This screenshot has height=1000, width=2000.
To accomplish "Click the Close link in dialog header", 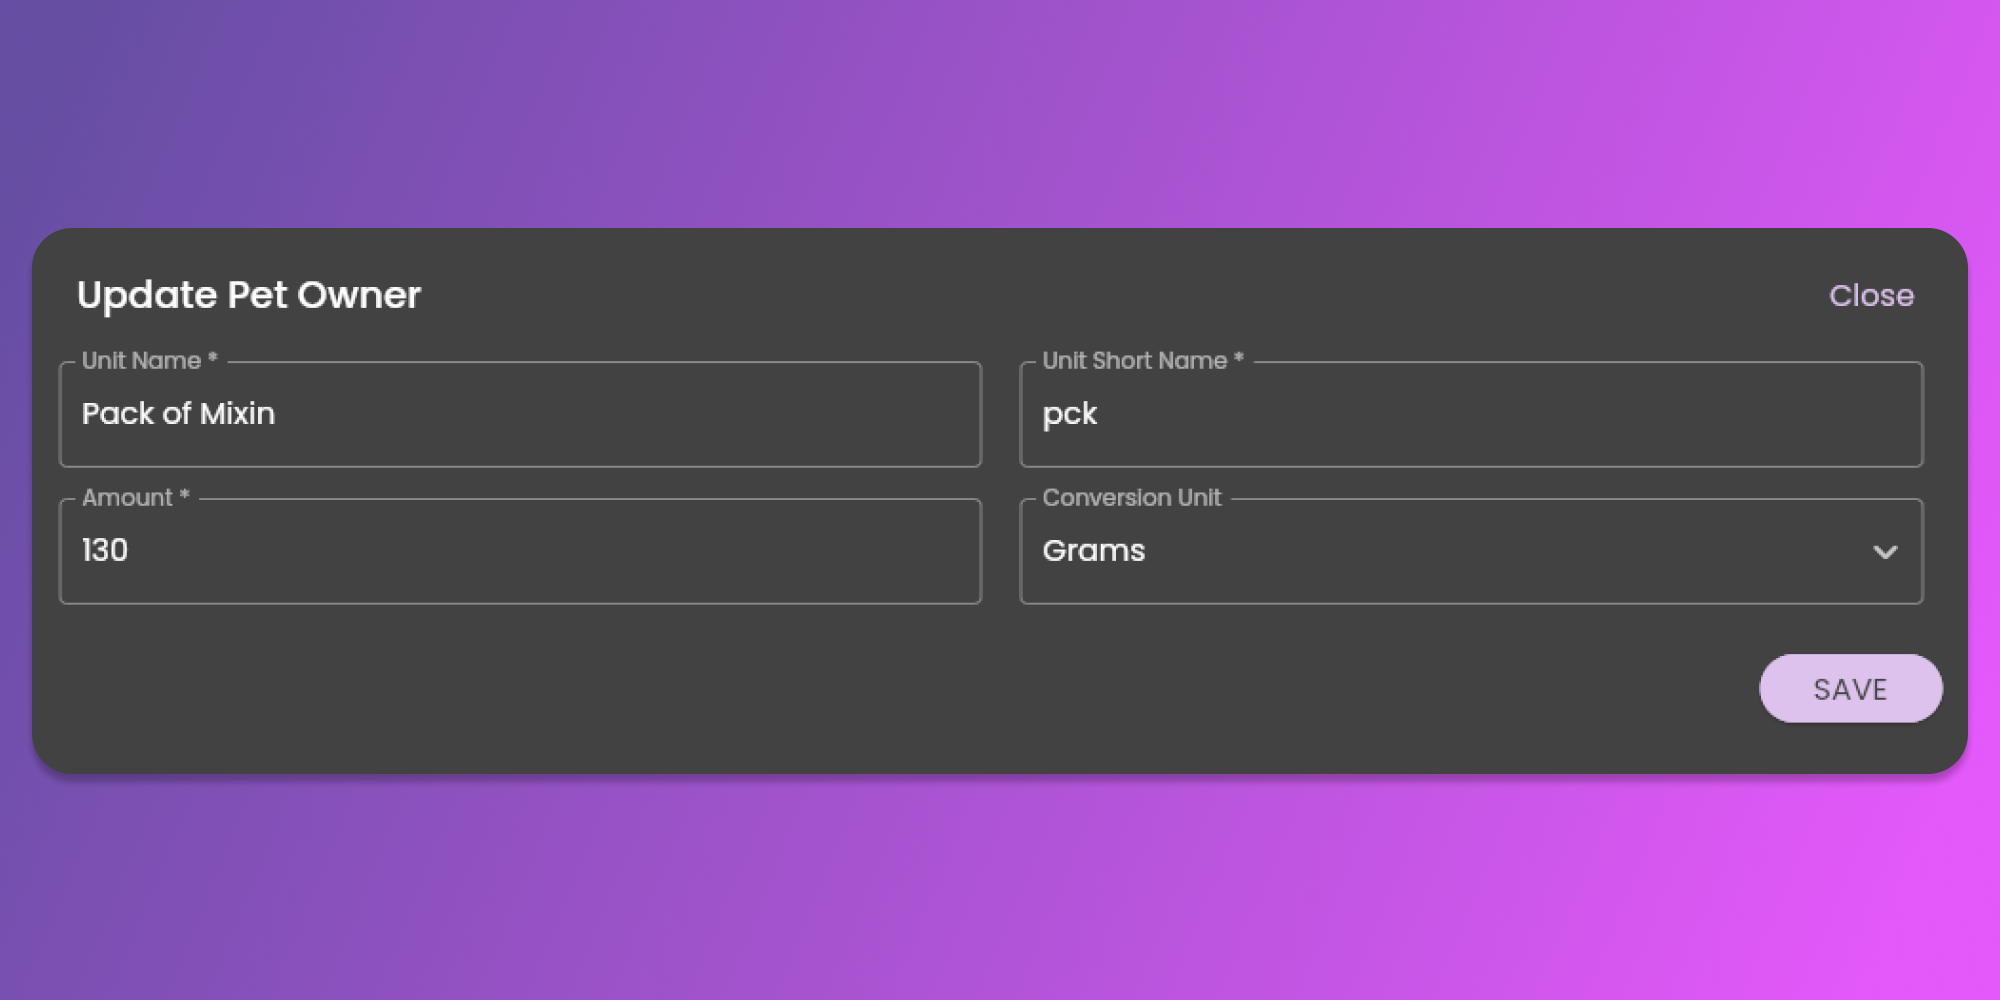I will coord(1870,296).
